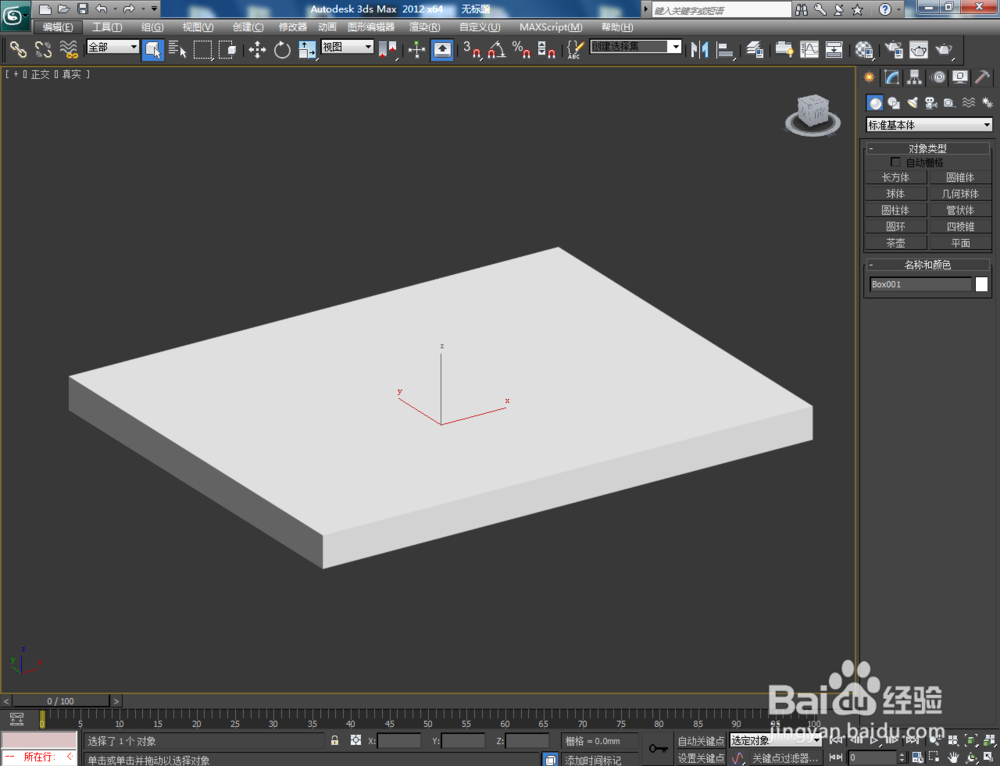
Task: Click Use Pivot Point Center icon
Action: pyautogui.click(x=387, y=50)
